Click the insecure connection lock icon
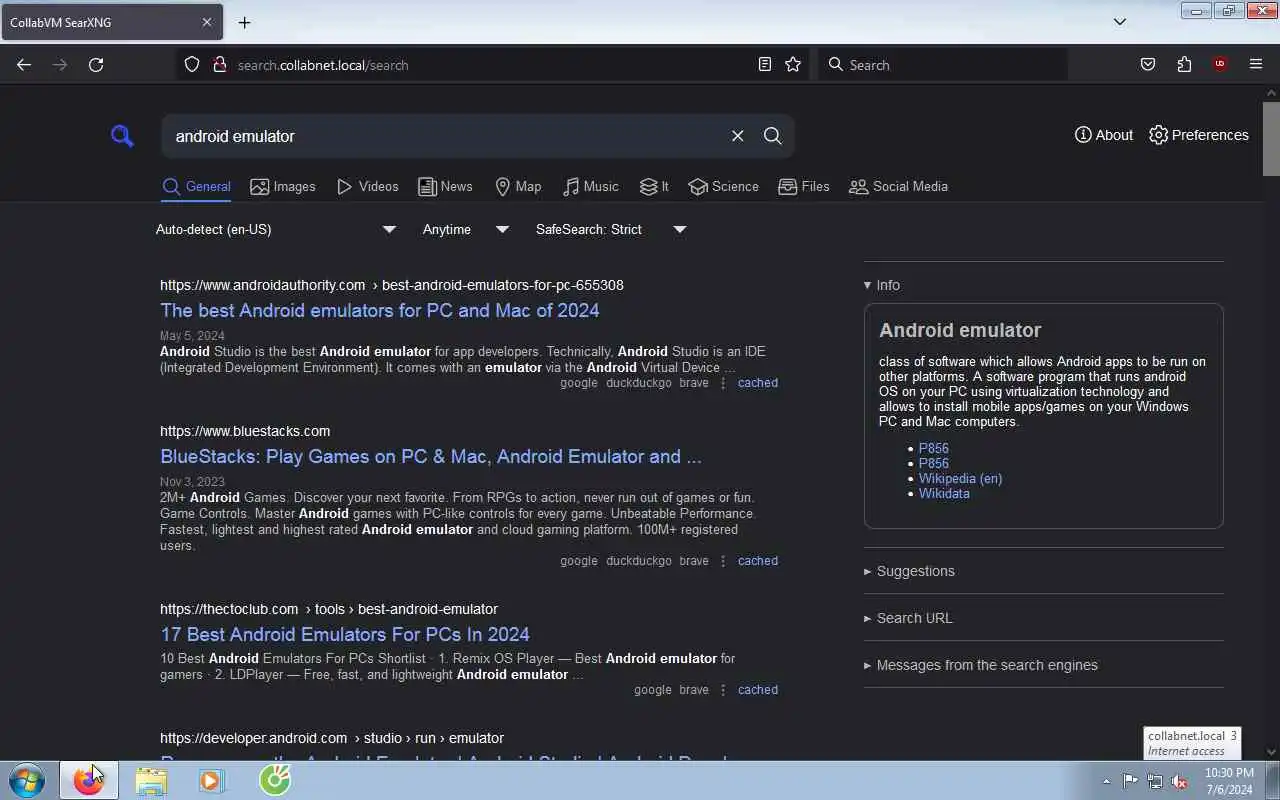Image resolution: width=1280 pixels, height=800 pixels. (x=220, y=65)
